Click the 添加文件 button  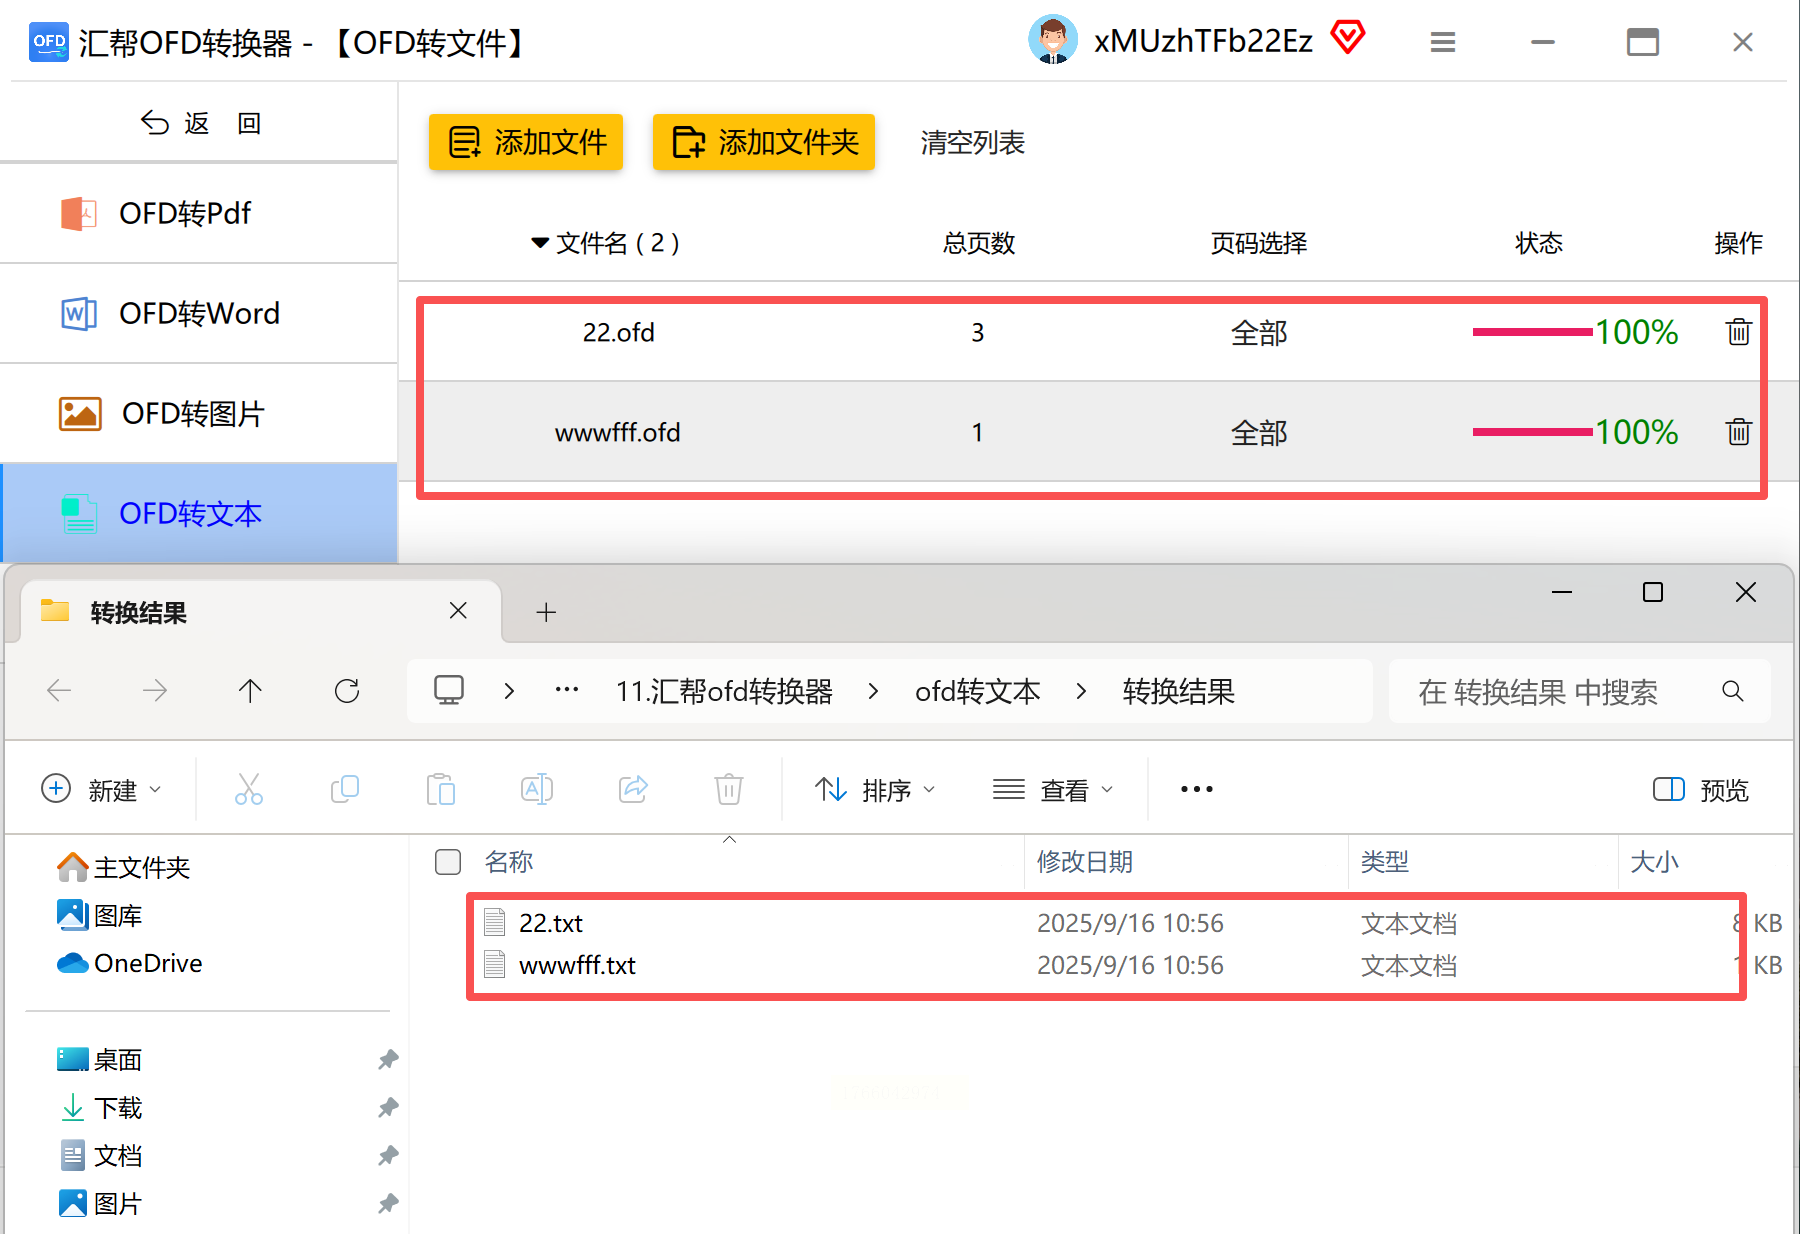pyautogui.click(x=526, y=142)
